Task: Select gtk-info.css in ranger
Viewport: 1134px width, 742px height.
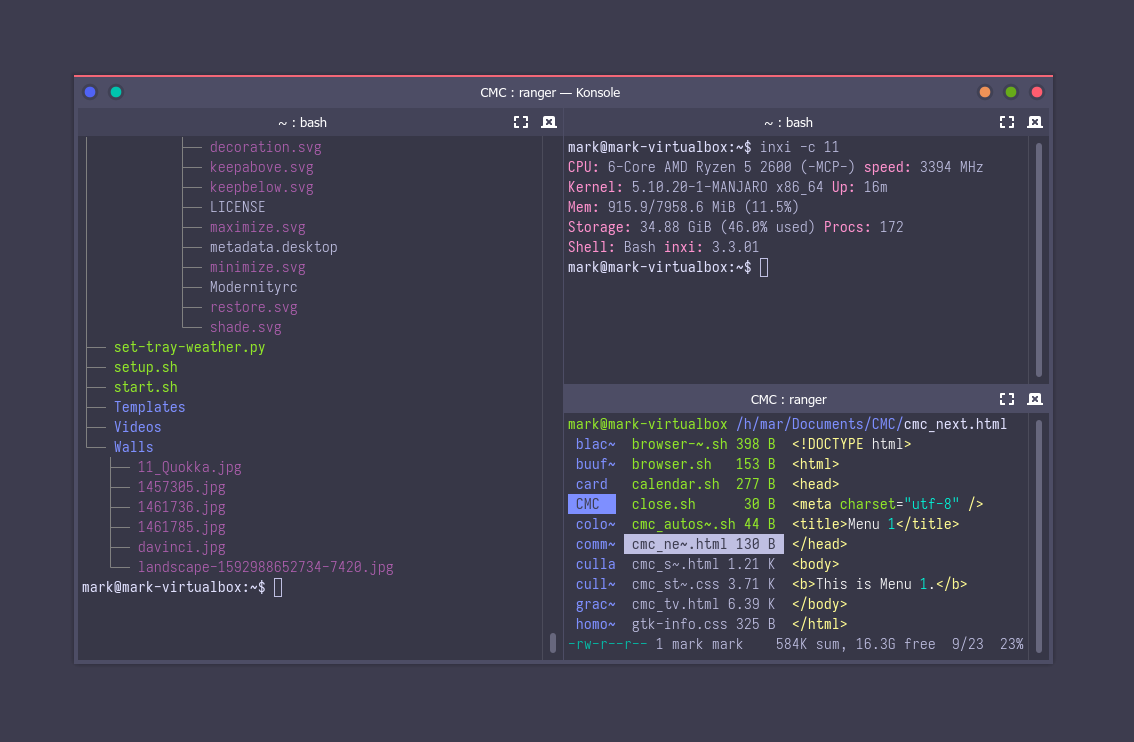Action: pyautogui.click(x=703, y=624)
